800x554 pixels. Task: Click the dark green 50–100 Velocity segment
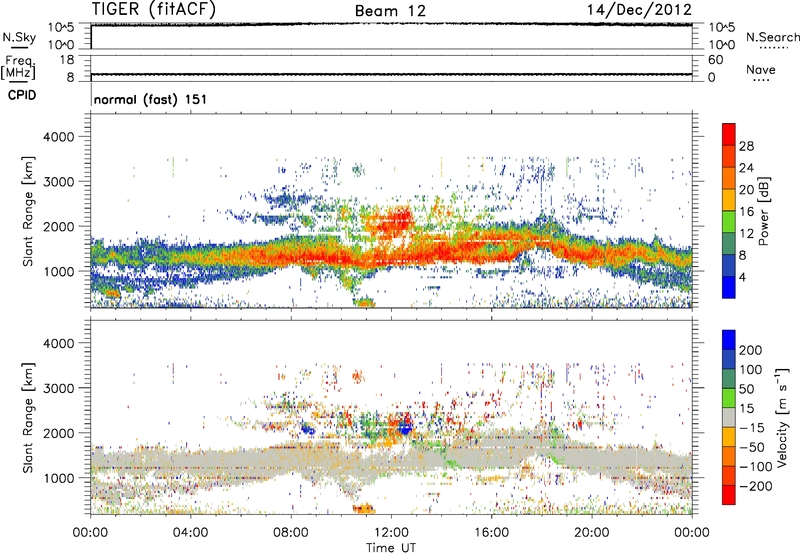pyautogui.click(x=729, y=379)
